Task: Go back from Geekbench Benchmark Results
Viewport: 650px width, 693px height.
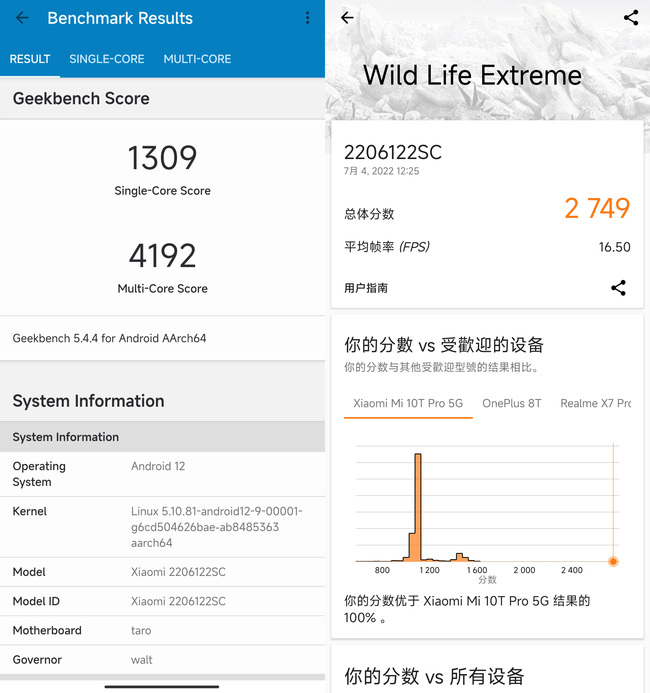Action: tap(22, 18)
